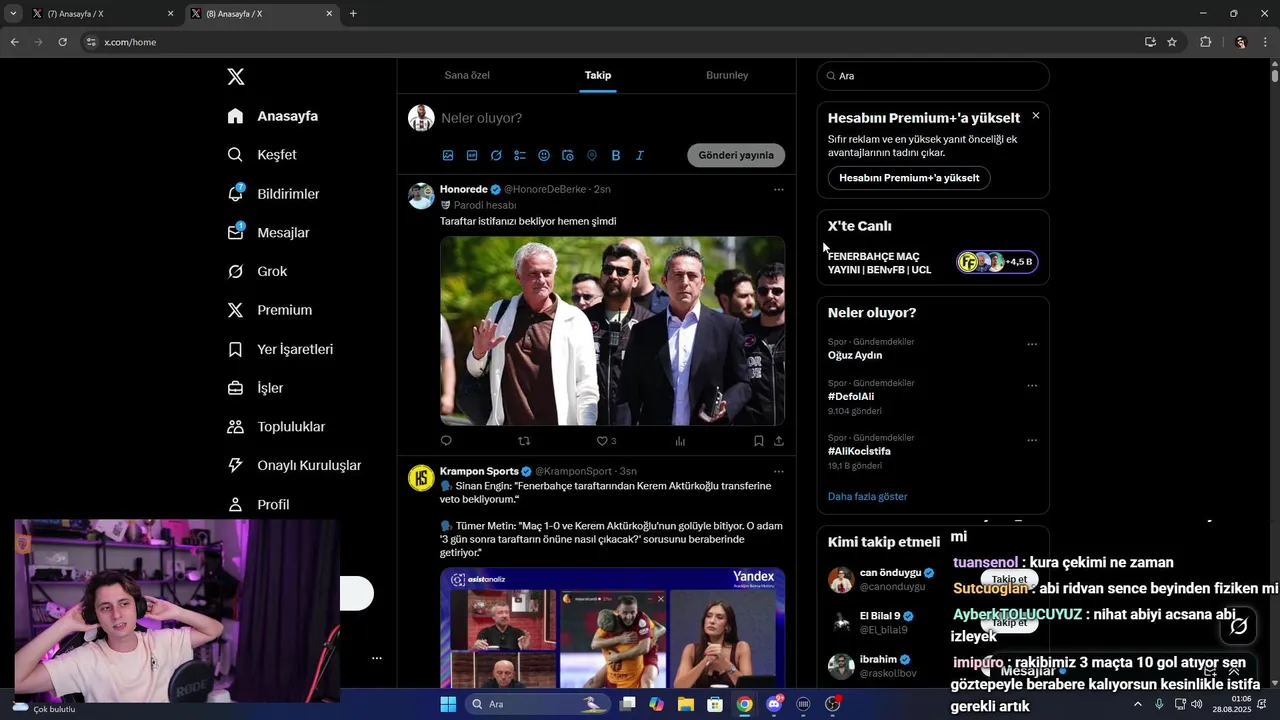Image resolution: width=1280 pixels, height=720 pixels.
Task: Like the Honorede post
Action: 602,441
